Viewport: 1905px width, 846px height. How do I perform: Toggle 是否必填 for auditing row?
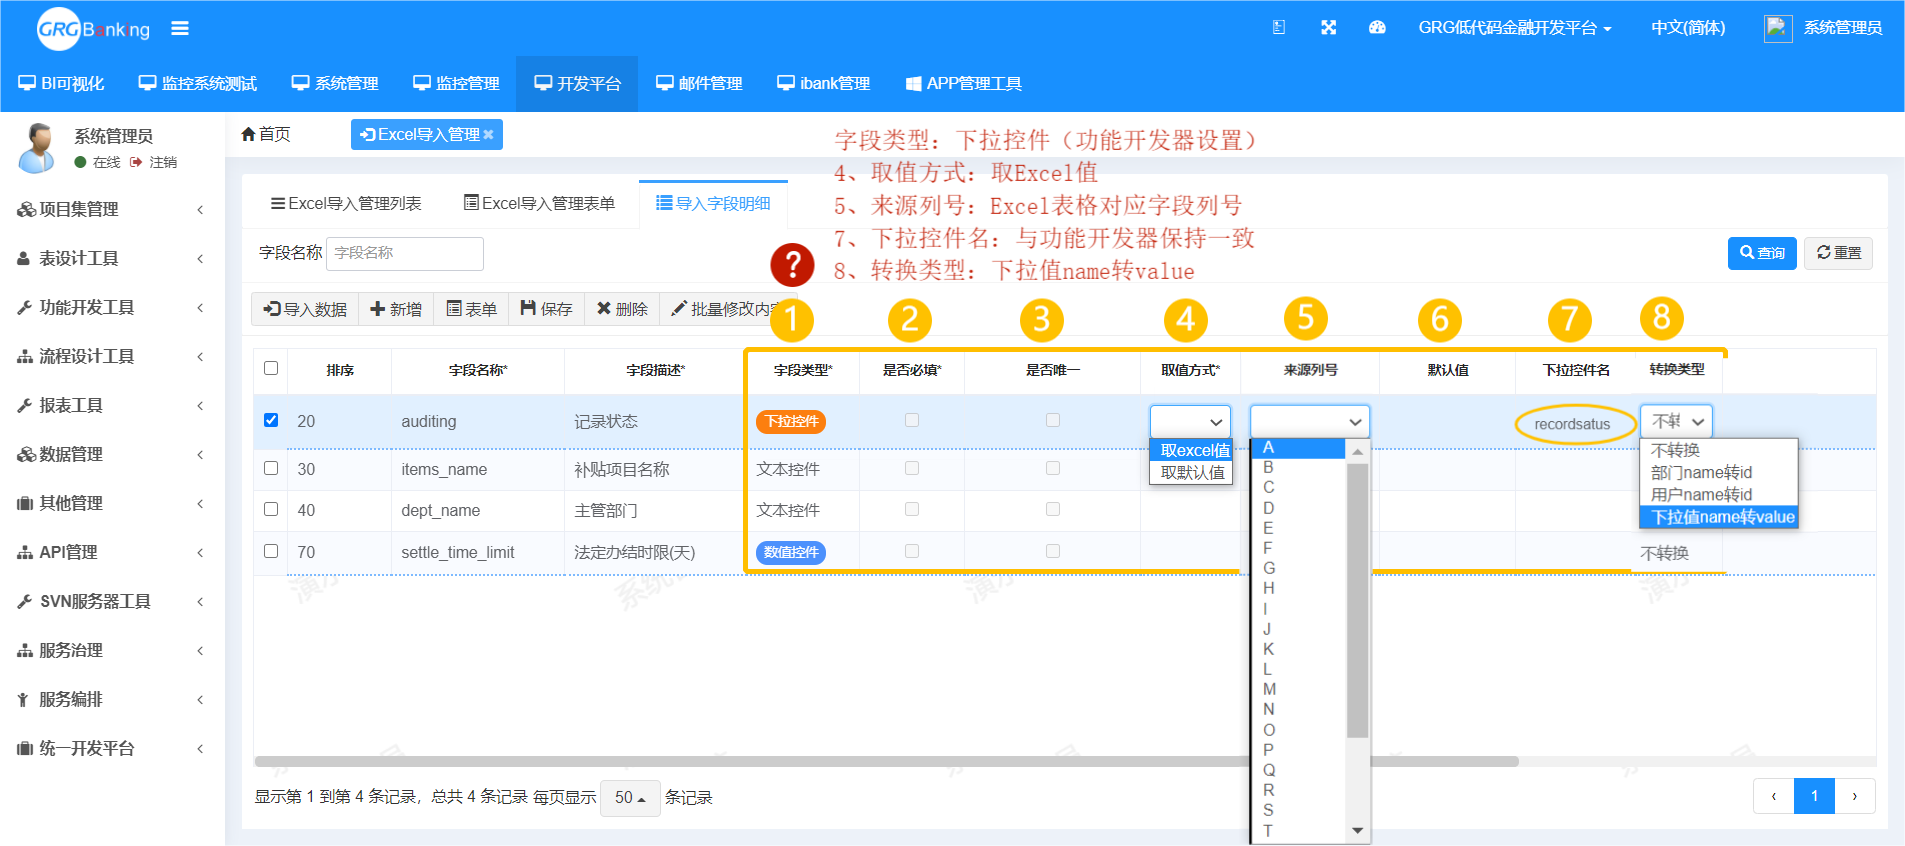click(x=912, y=420)
